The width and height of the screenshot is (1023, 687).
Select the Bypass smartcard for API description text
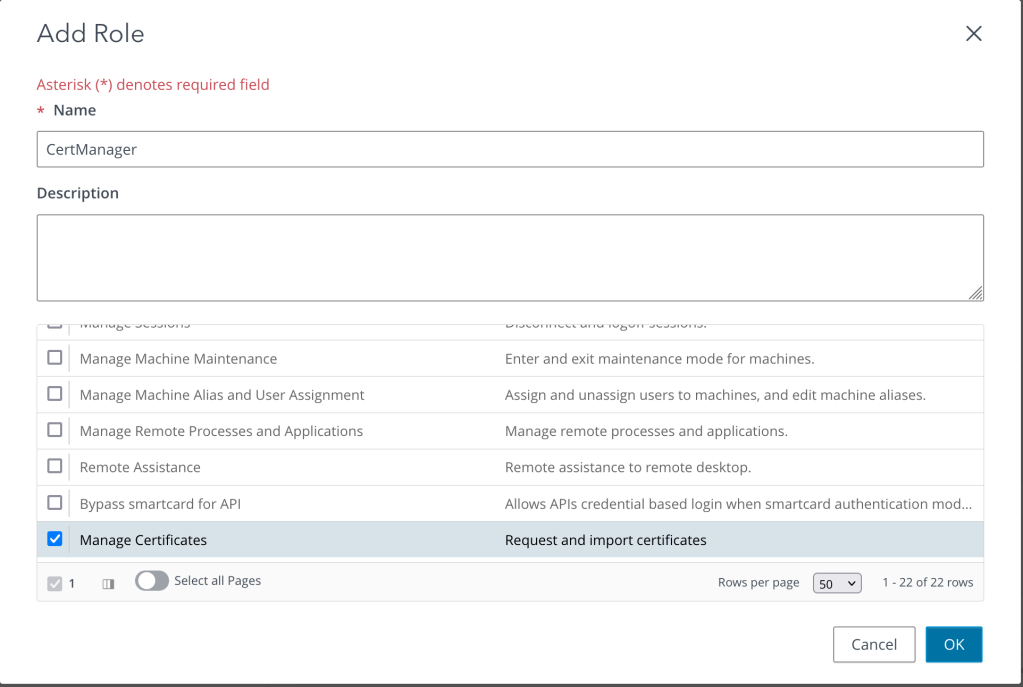pyautogui.click(x=738, y=504)
